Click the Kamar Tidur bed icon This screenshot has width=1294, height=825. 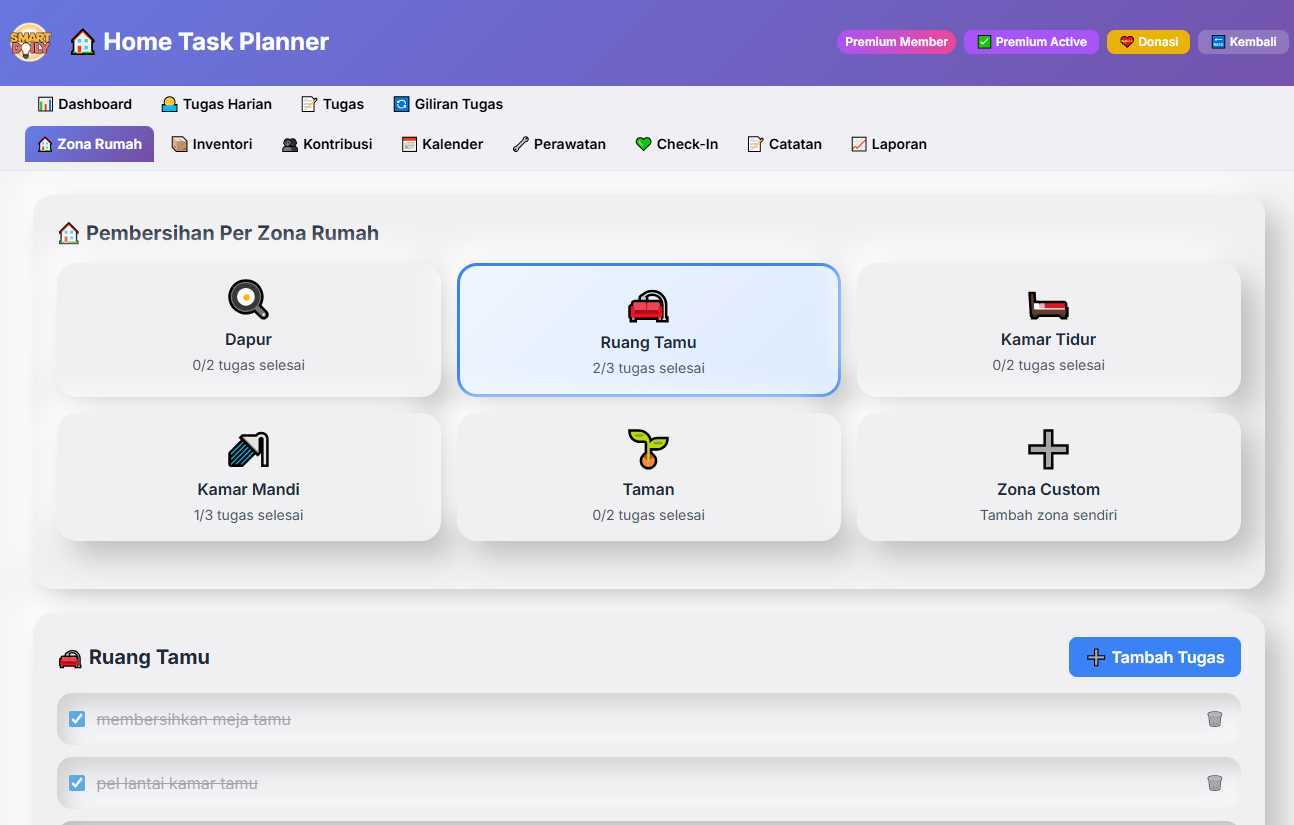click(1048, 304)
